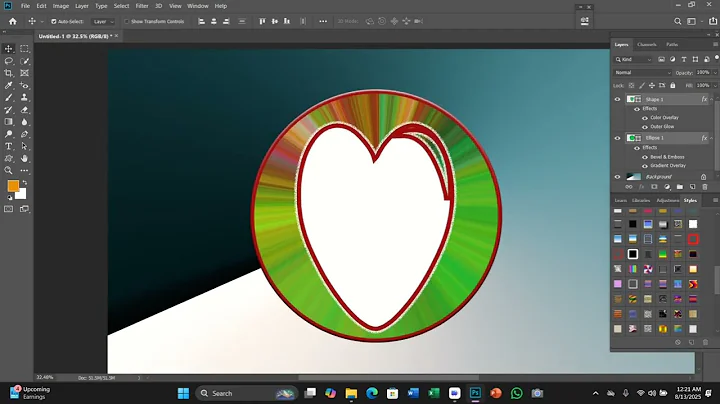This screenshot has width=720, height=404.
Task: Open the Styles panel flyout menu
Action: 715,200
